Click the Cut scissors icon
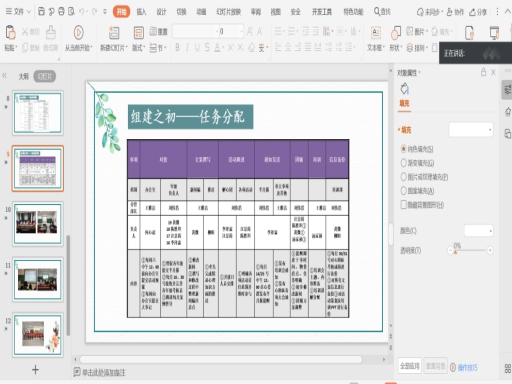This screenshot has width=512, height=384. (x=25, y=32)
